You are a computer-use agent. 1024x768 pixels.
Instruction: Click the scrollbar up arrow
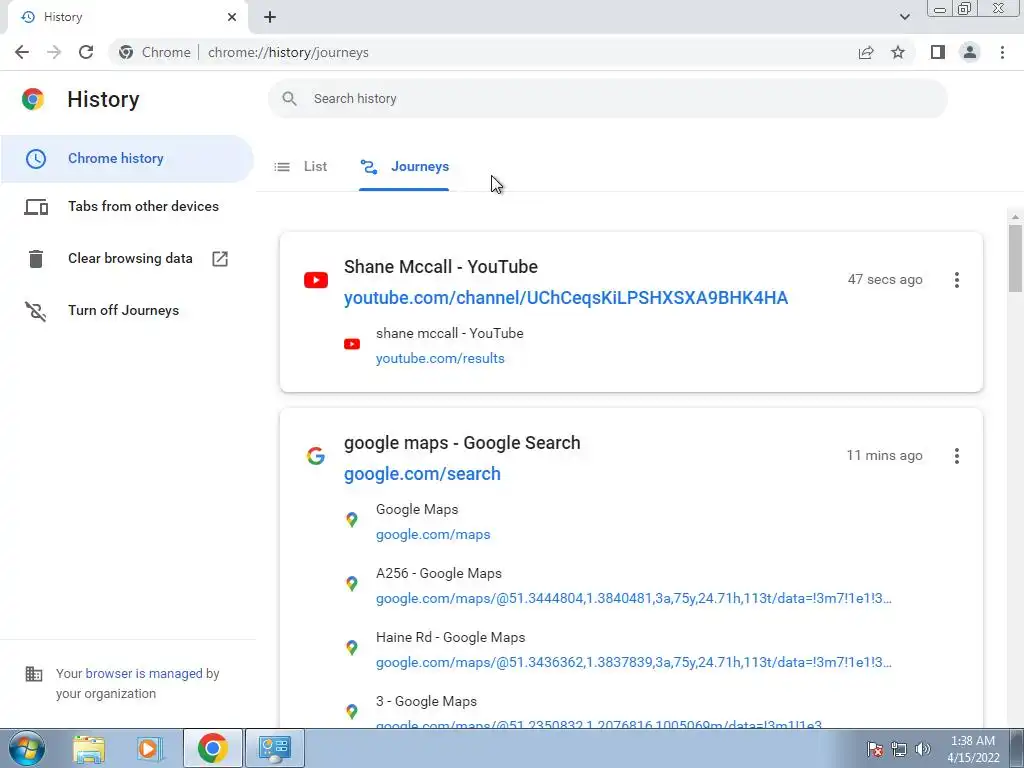1015,217
